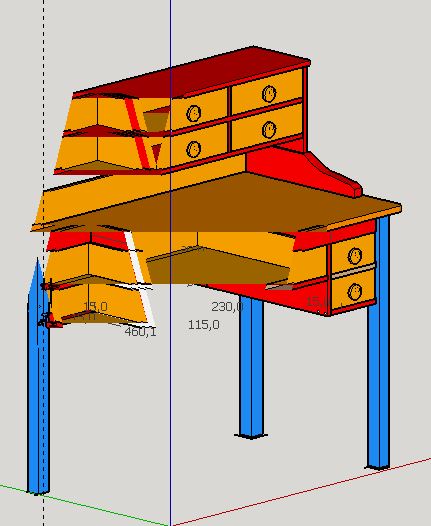Click the 115,0 dimension label
Image resolution: width=431 pixels, height=526 pixels.
click(204, 325)
